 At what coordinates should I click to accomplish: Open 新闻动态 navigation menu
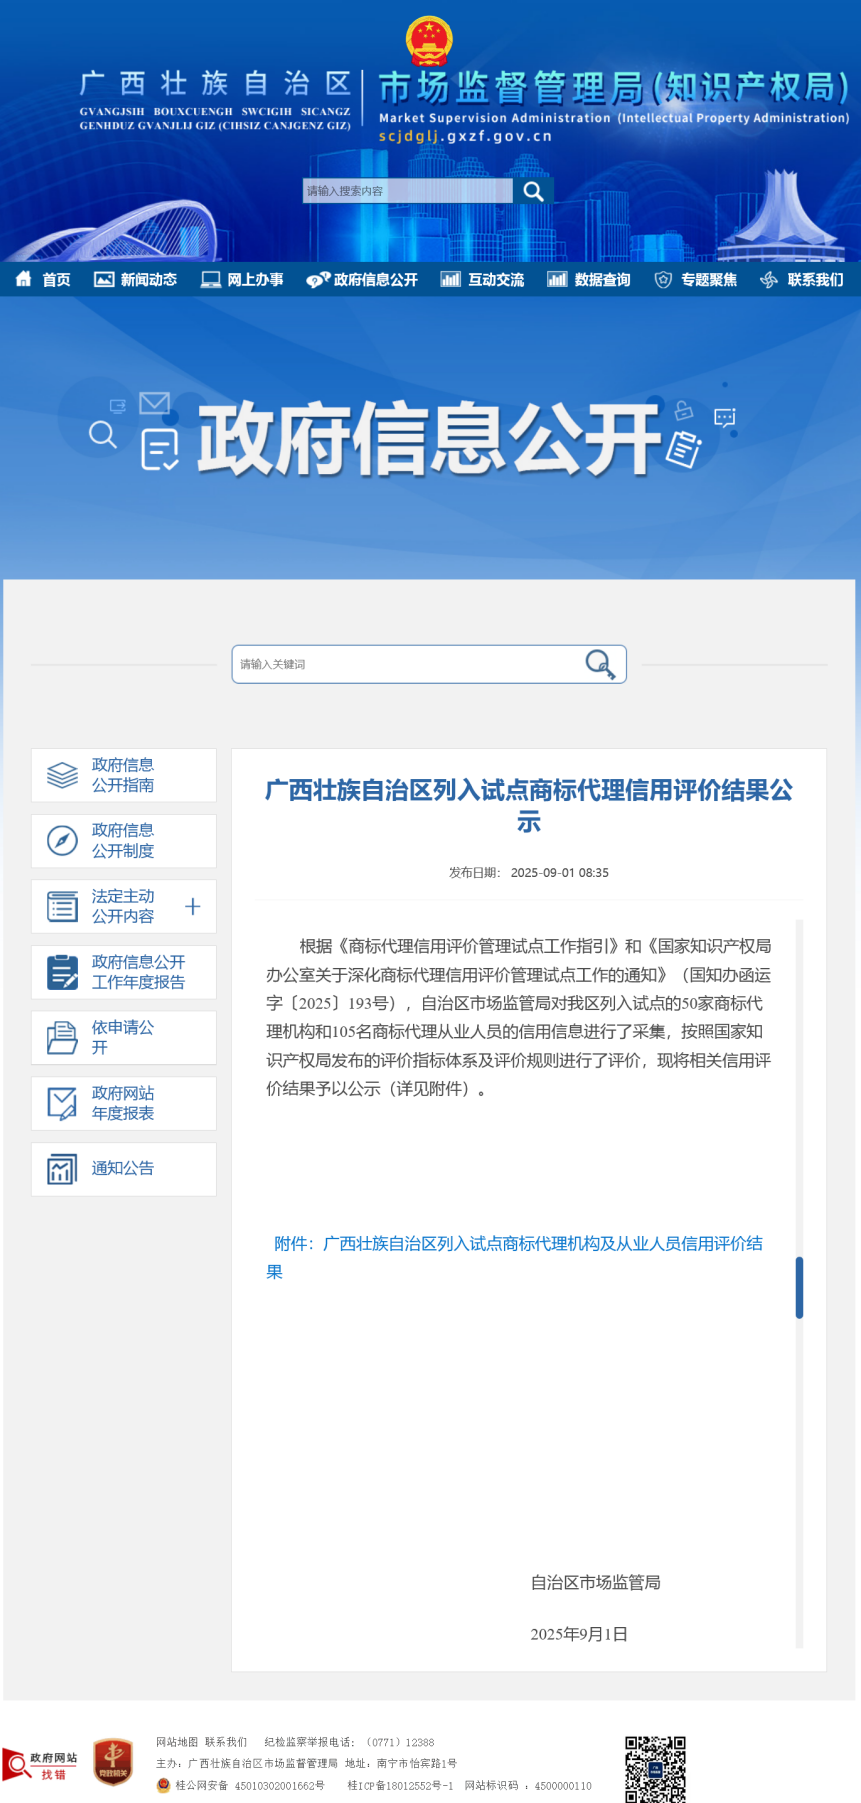pos(136,280)
